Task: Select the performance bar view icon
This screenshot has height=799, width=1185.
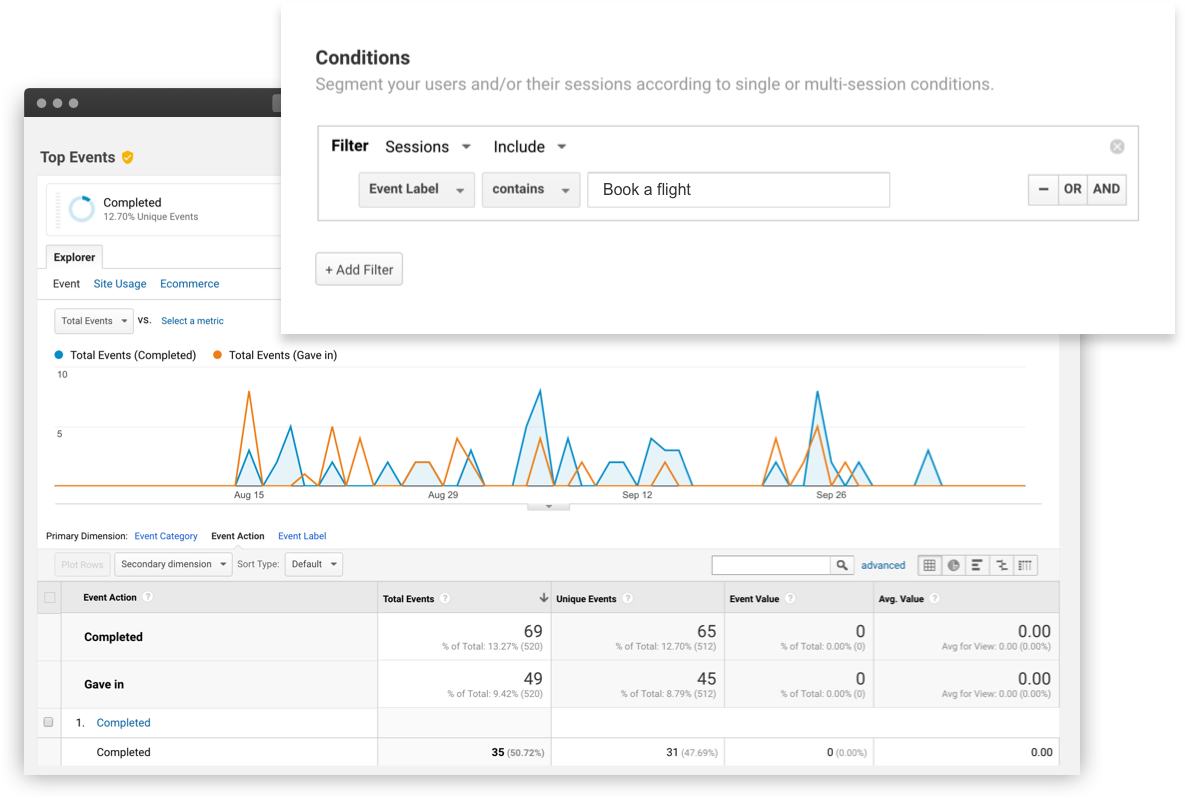Action: click(977, 565)
